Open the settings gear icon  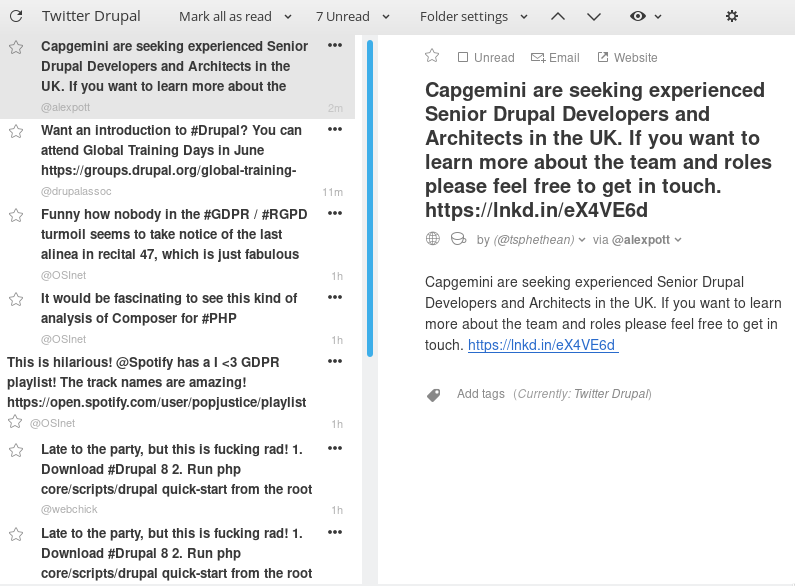tap(732, 16)
